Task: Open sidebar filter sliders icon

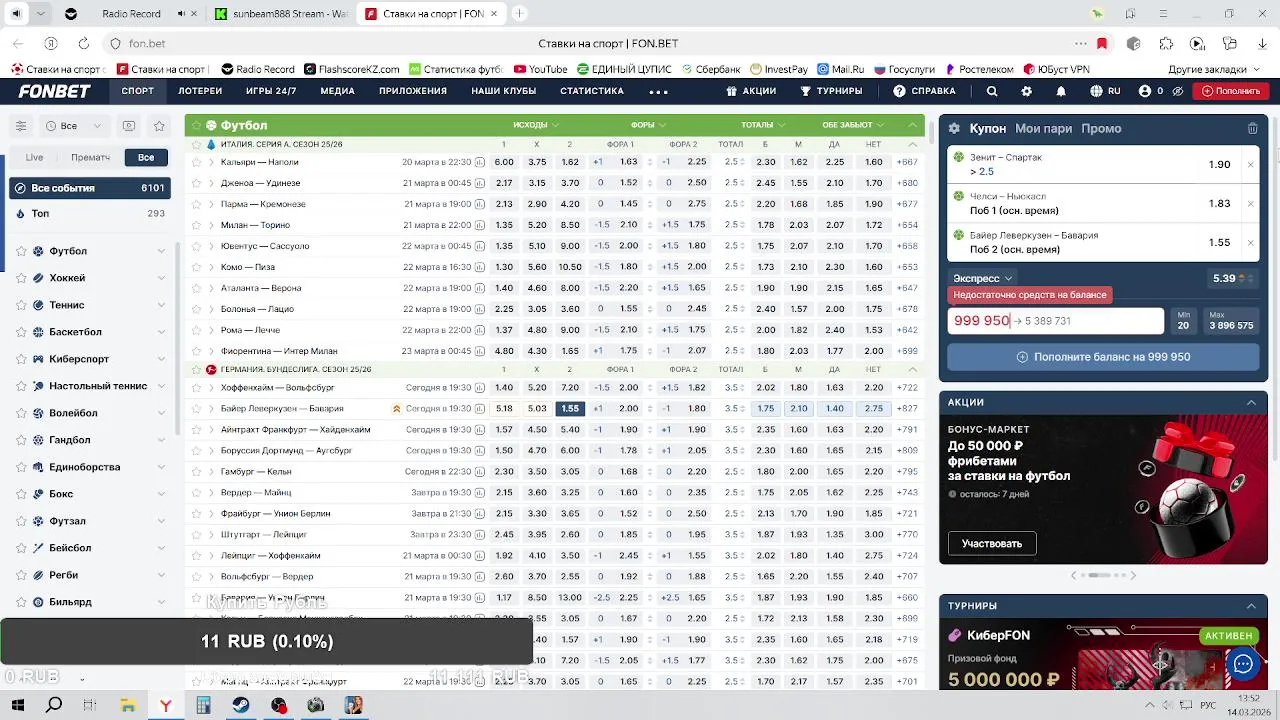Action: click(20, 126)
